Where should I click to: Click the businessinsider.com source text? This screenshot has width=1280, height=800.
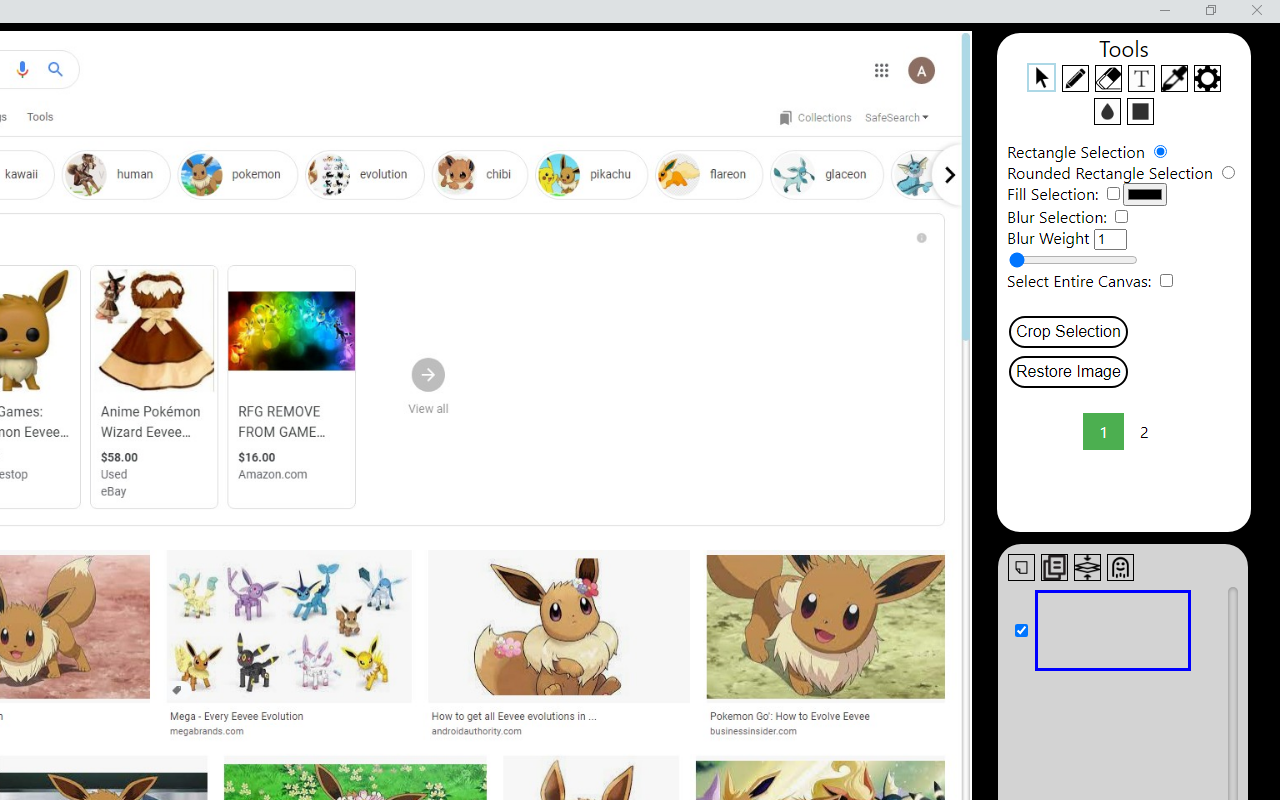click(x=753, y=731)
